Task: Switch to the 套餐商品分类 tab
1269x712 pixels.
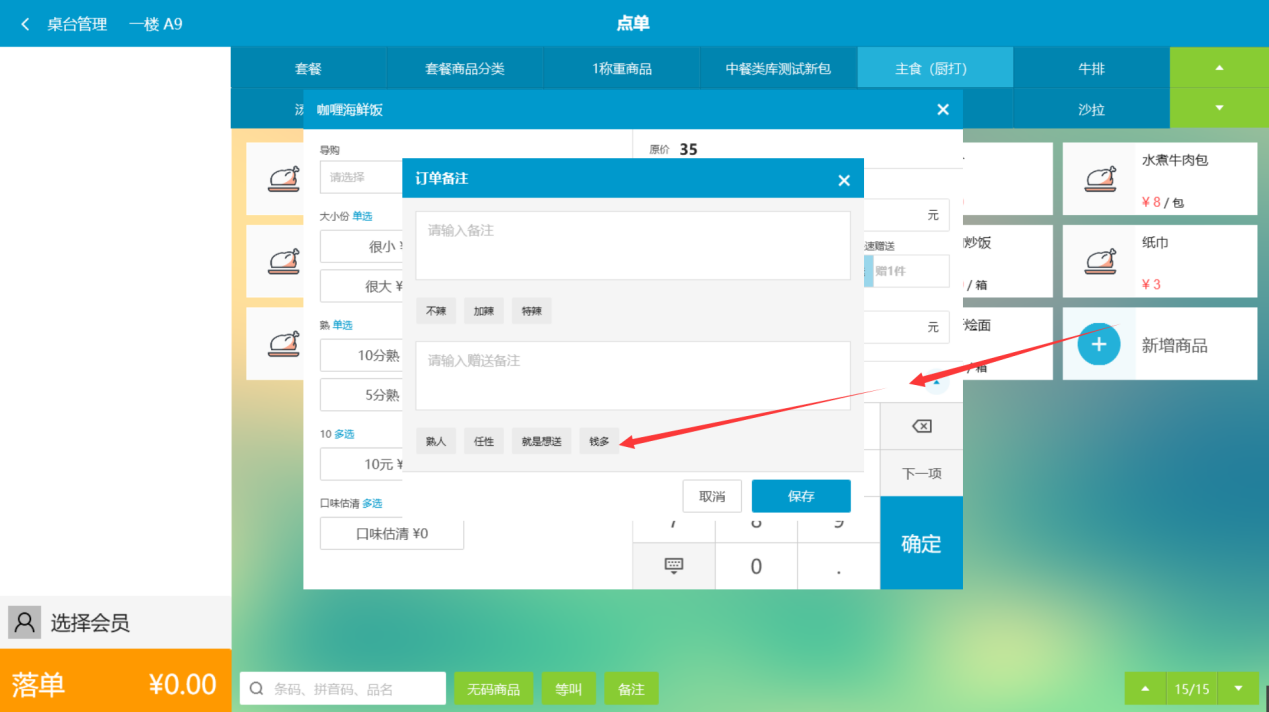Action: pyautogui.click(x=465, y=68)
